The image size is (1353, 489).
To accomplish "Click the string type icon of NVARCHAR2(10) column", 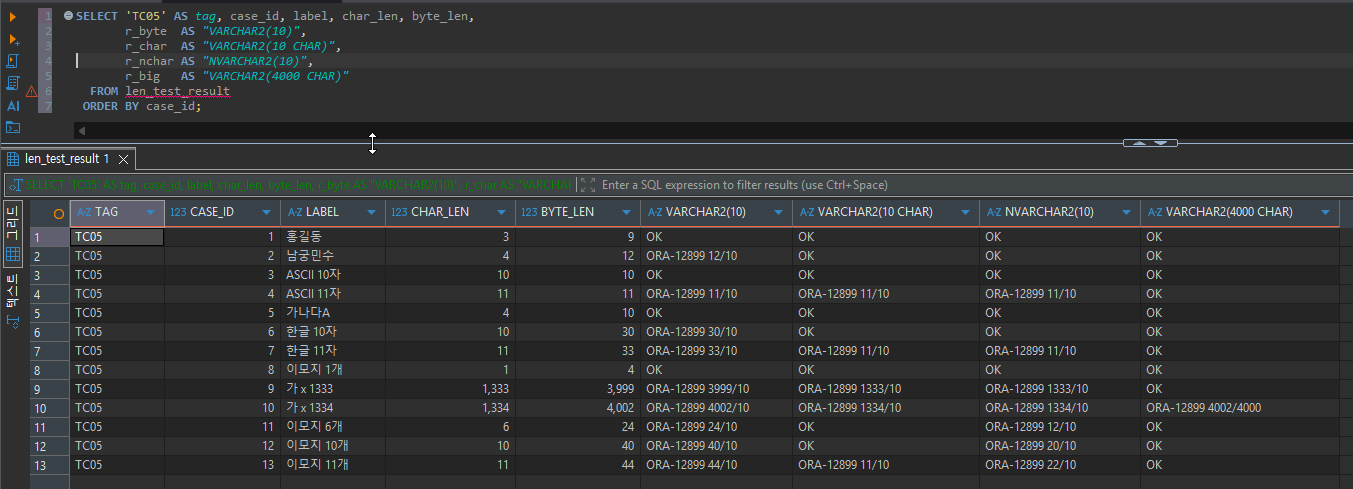I will [x=994, y=212].
